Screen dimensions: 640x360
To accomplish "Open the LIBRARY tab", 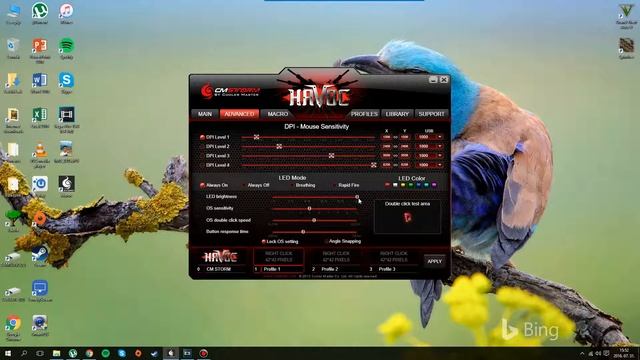I will (x=397, y=114).
